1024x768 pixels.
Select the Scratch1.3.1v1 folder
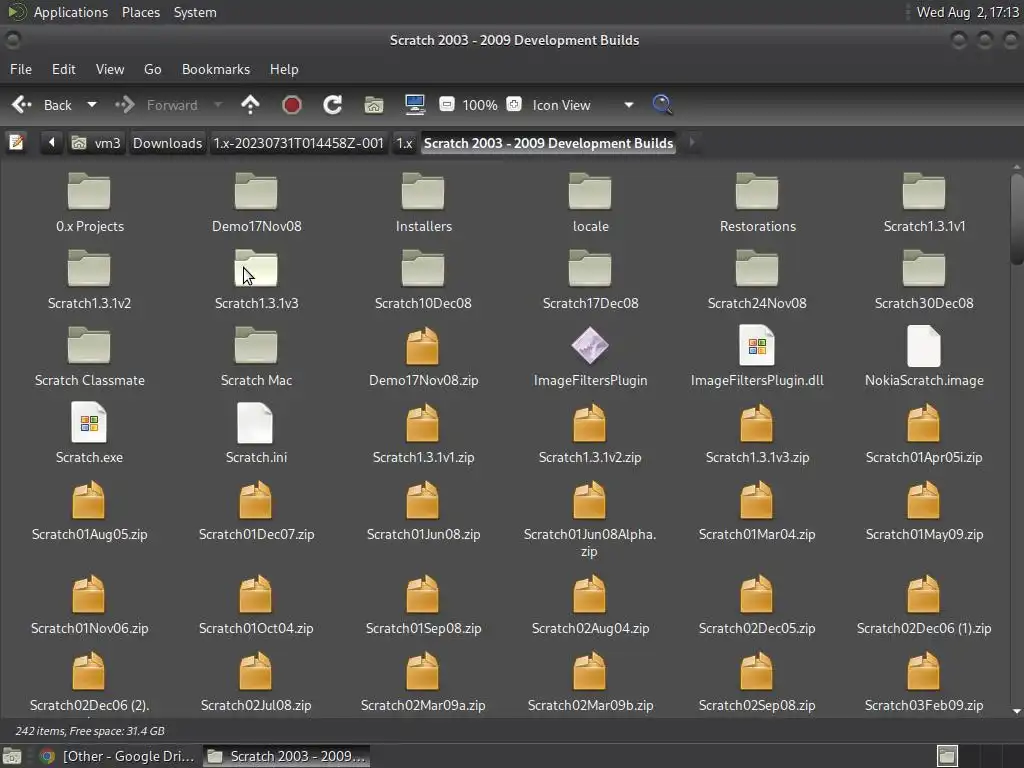click(924, 203)
